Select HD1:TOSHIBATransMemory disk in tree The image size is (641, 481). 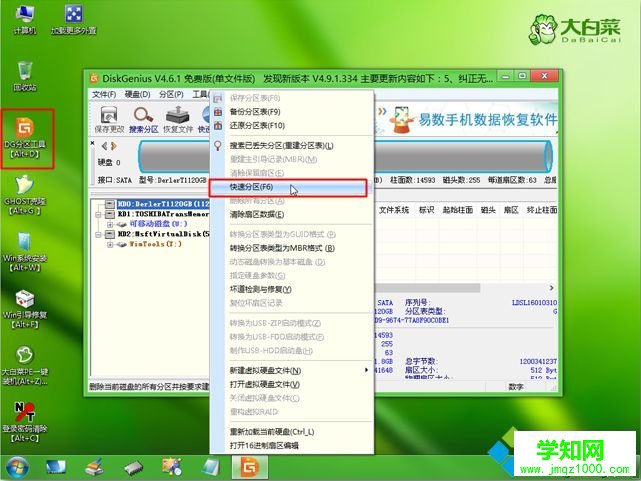point(163,214)
